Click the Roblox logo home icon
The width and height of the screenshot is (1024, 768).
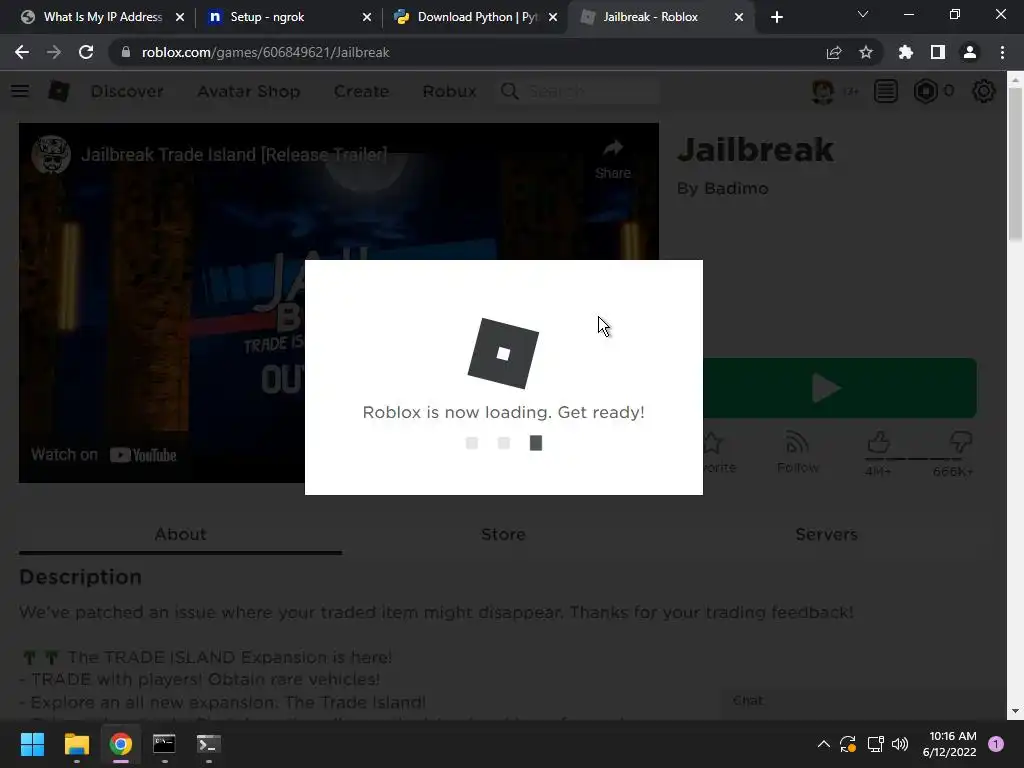59,91
